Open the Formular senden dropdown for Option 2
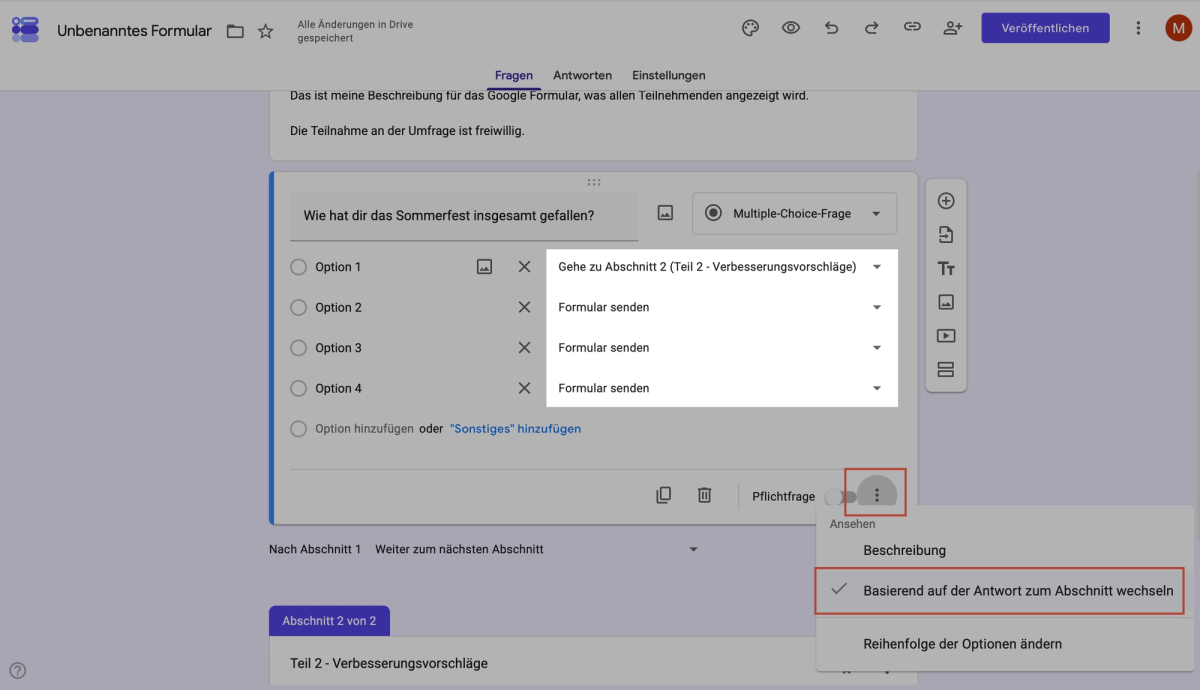Image resolution: width=1200 pixels, height=690 pixels. click(721, 307)
